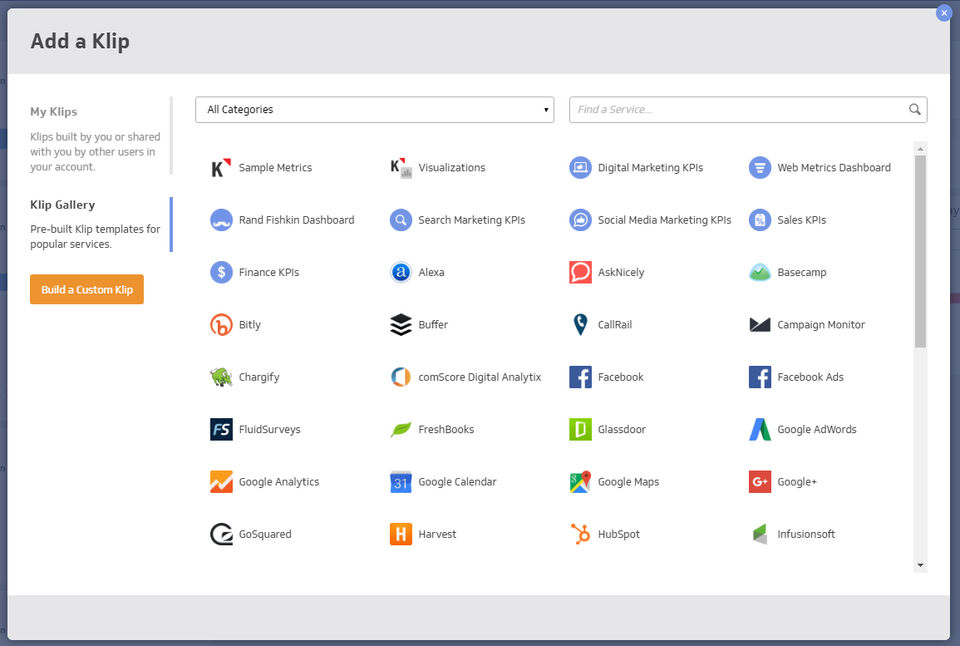960x646 pixels.
Task: Click the GoSquared logo icon
Action: point(221,534)
